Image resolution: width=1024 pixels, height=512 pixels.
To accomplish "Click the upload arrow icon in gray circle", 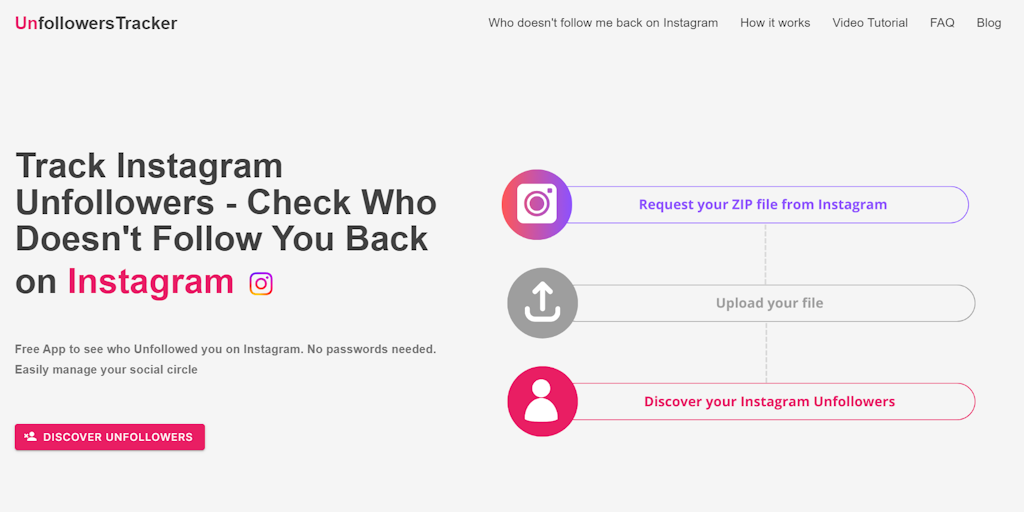I will [x=542, y=302].
